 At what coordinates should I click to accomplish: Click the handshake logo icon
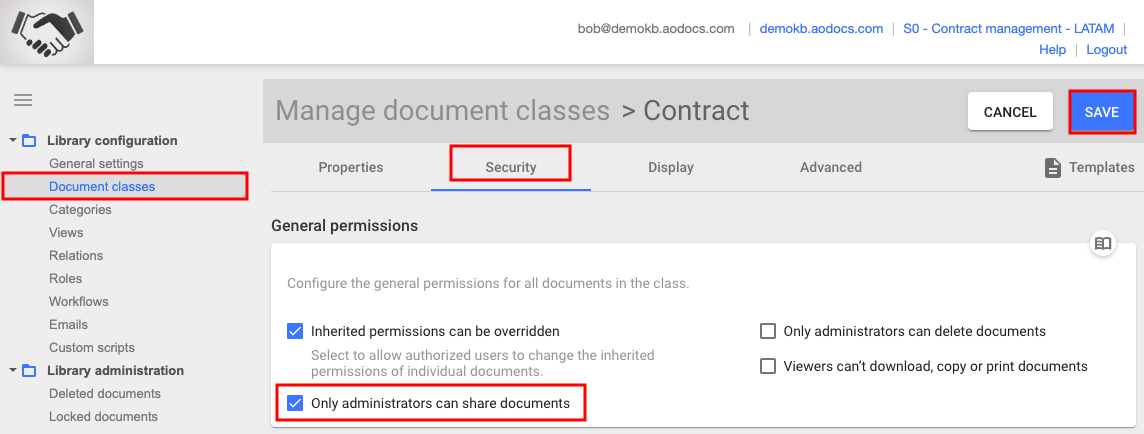click(x=47, y=32)
